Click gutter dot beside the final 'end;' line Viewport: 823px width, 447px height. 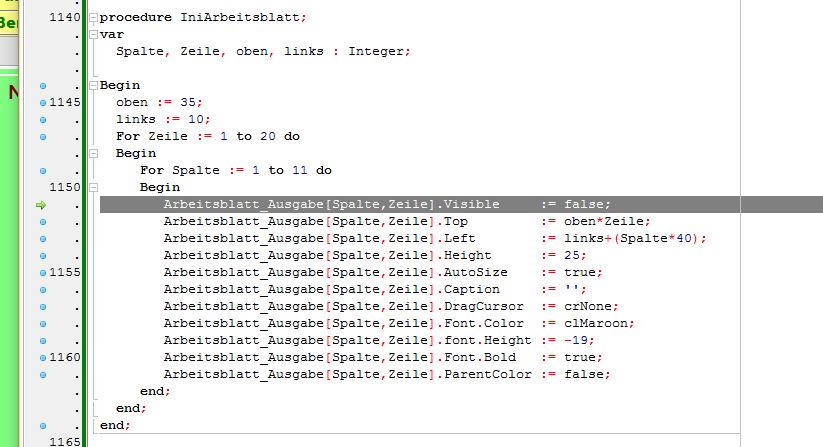(42, 425)
